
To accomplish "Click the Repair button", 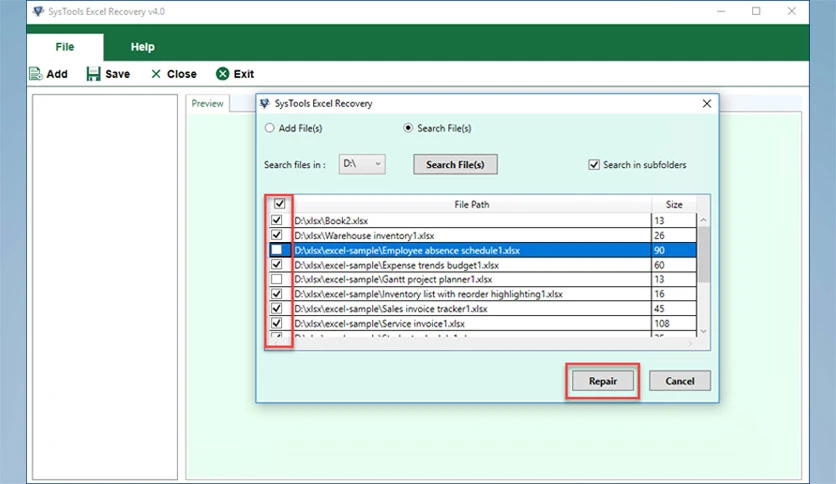I will point(603,381).
